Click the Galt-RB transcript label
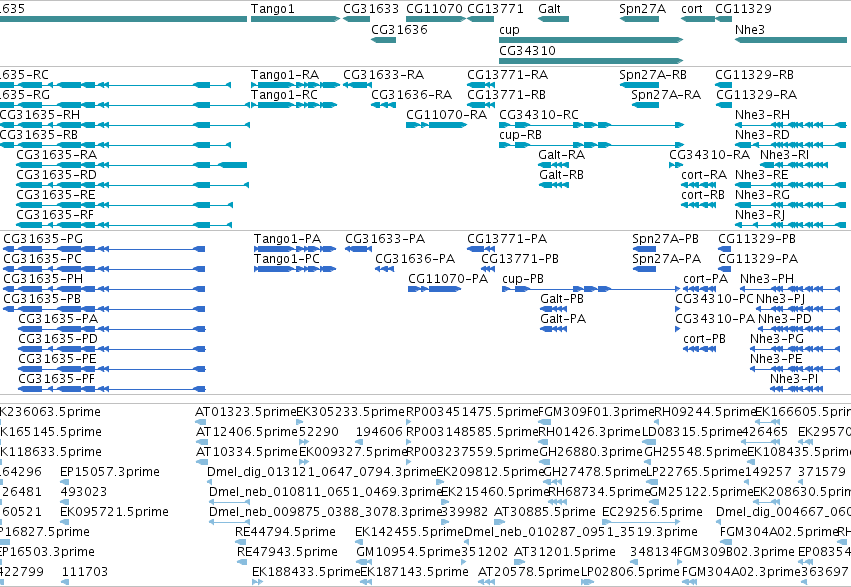851x587 pixels. point(561,175)
